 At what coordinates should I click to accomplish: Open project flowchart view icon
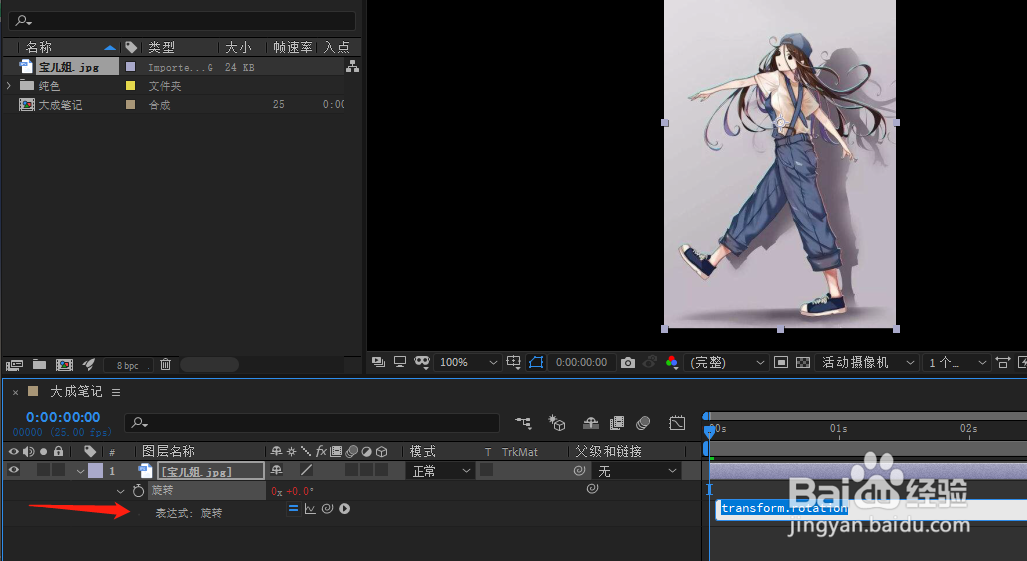click(352, 66)
